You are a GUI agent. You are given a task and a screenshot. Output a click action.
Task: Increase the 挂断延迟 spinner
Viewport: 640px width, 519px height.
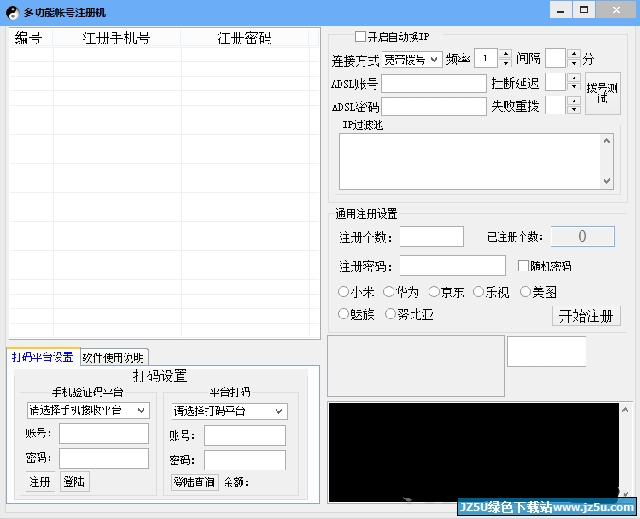tap(574, 78)
